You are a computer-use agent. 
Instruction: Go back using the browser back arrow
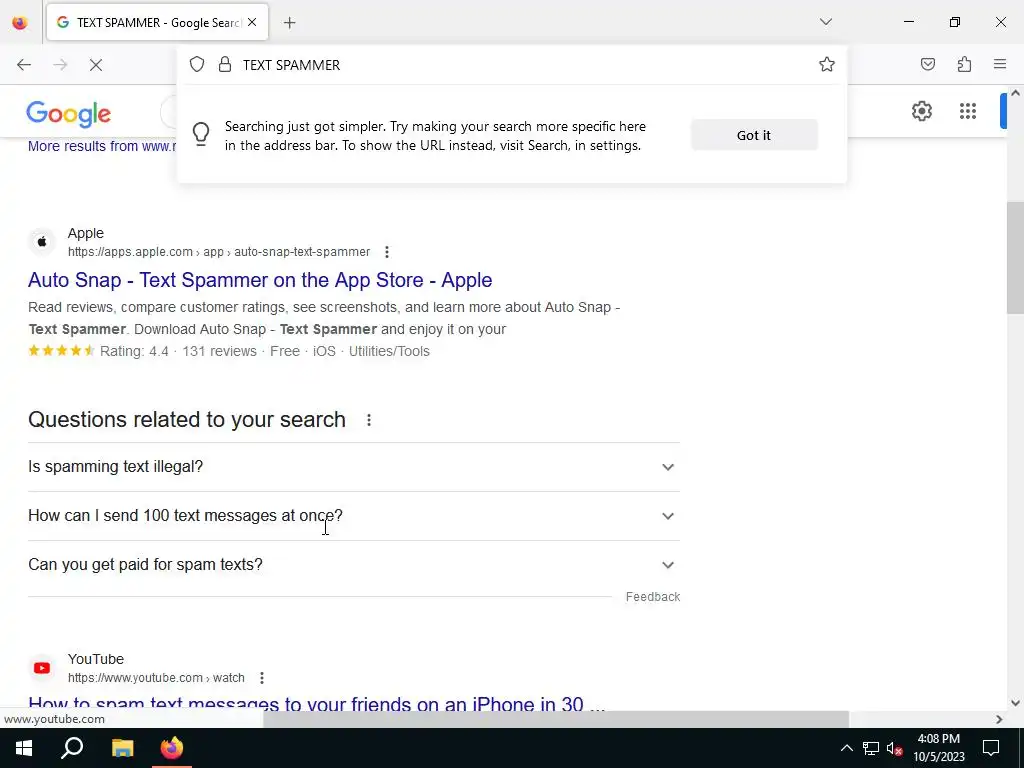click(24, 65)
